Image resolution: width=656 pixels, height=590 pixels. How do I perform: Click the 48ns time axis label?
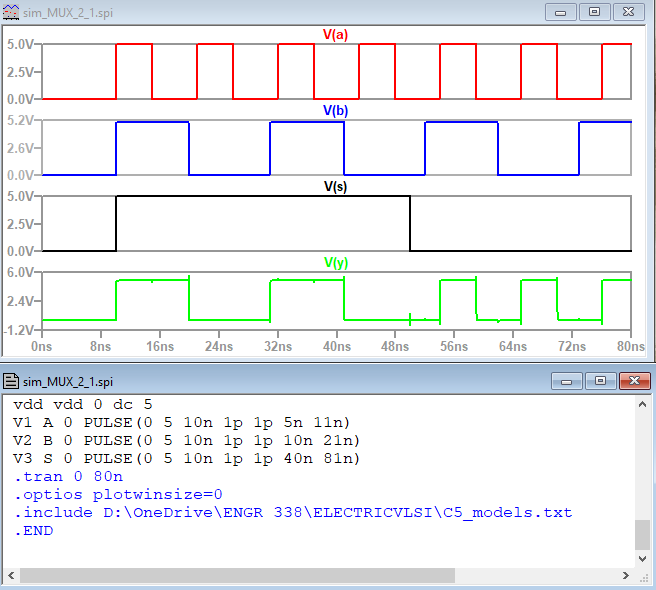[395, 346]
